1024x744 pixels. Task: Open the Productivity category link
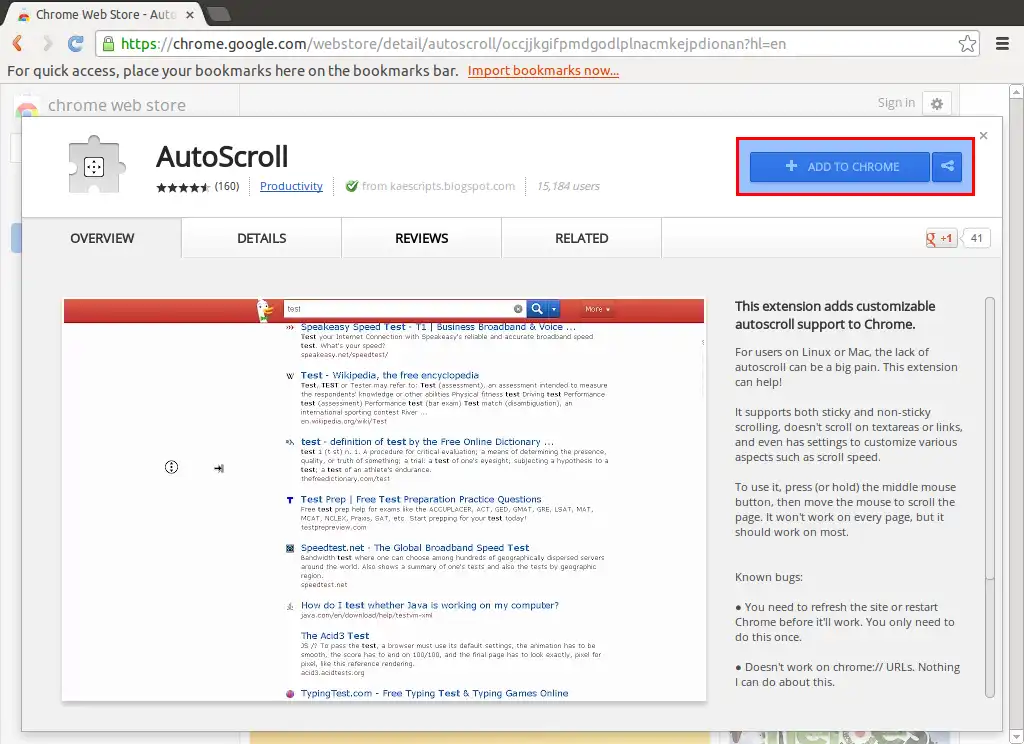291,186
